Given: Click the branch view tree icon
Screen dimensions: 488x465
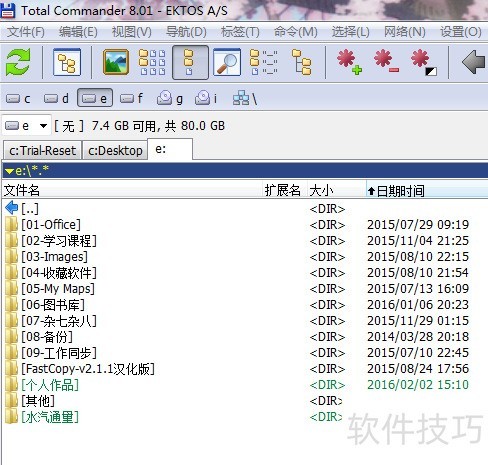Looking at the screenshot, I should [x=301, y=62].
